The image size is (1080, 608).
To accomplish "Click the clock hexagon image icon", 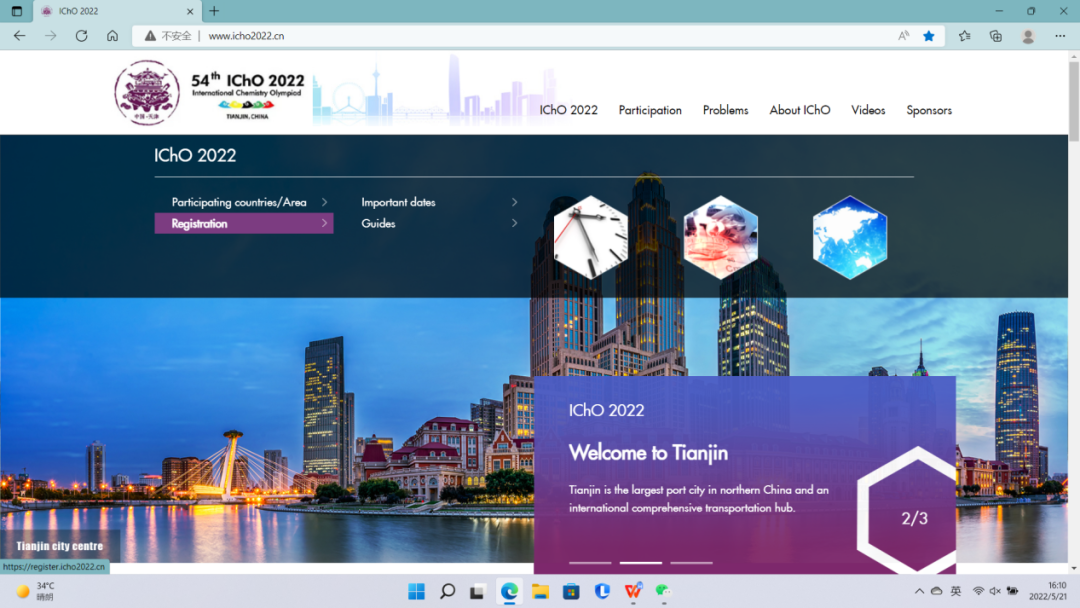I will (x=591, y=237).
